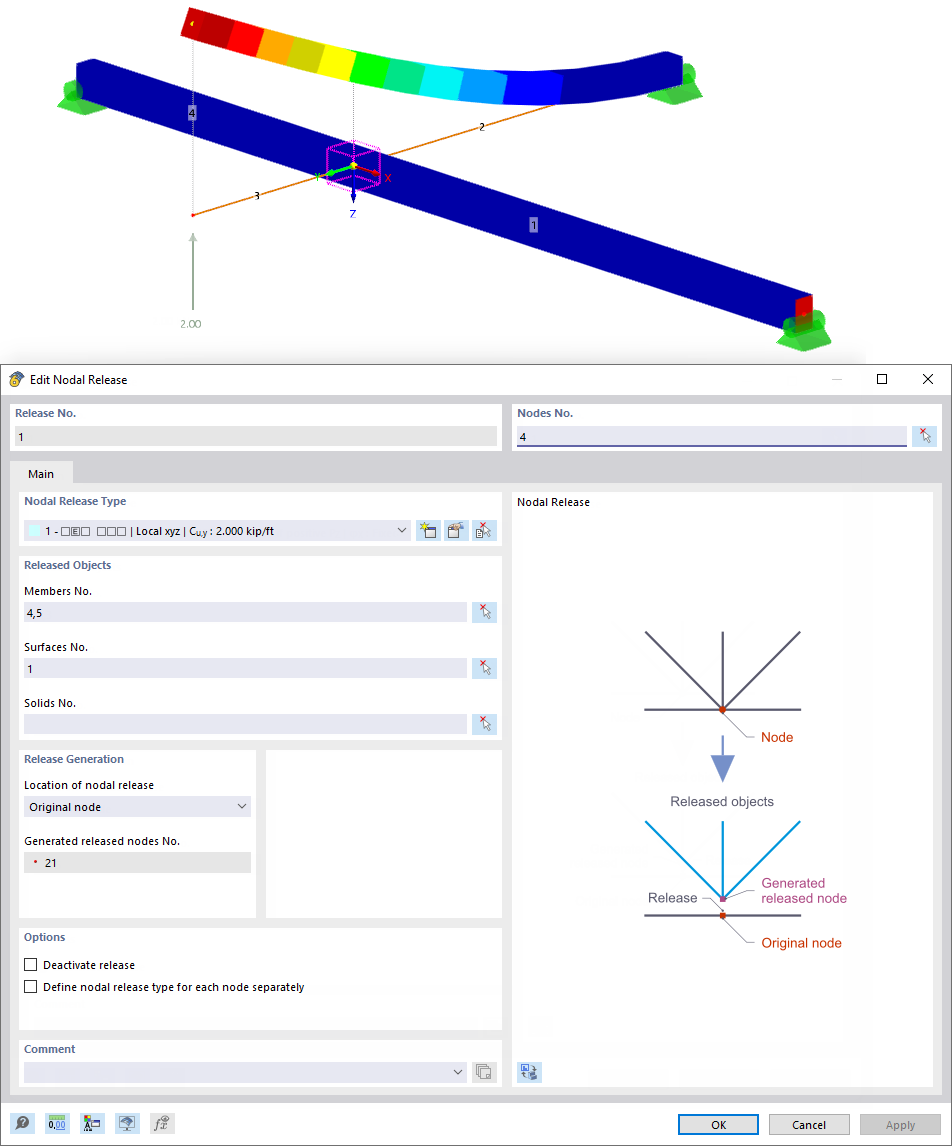
Task: Expand the Comment dropdown list
Action: point(458,1071)
